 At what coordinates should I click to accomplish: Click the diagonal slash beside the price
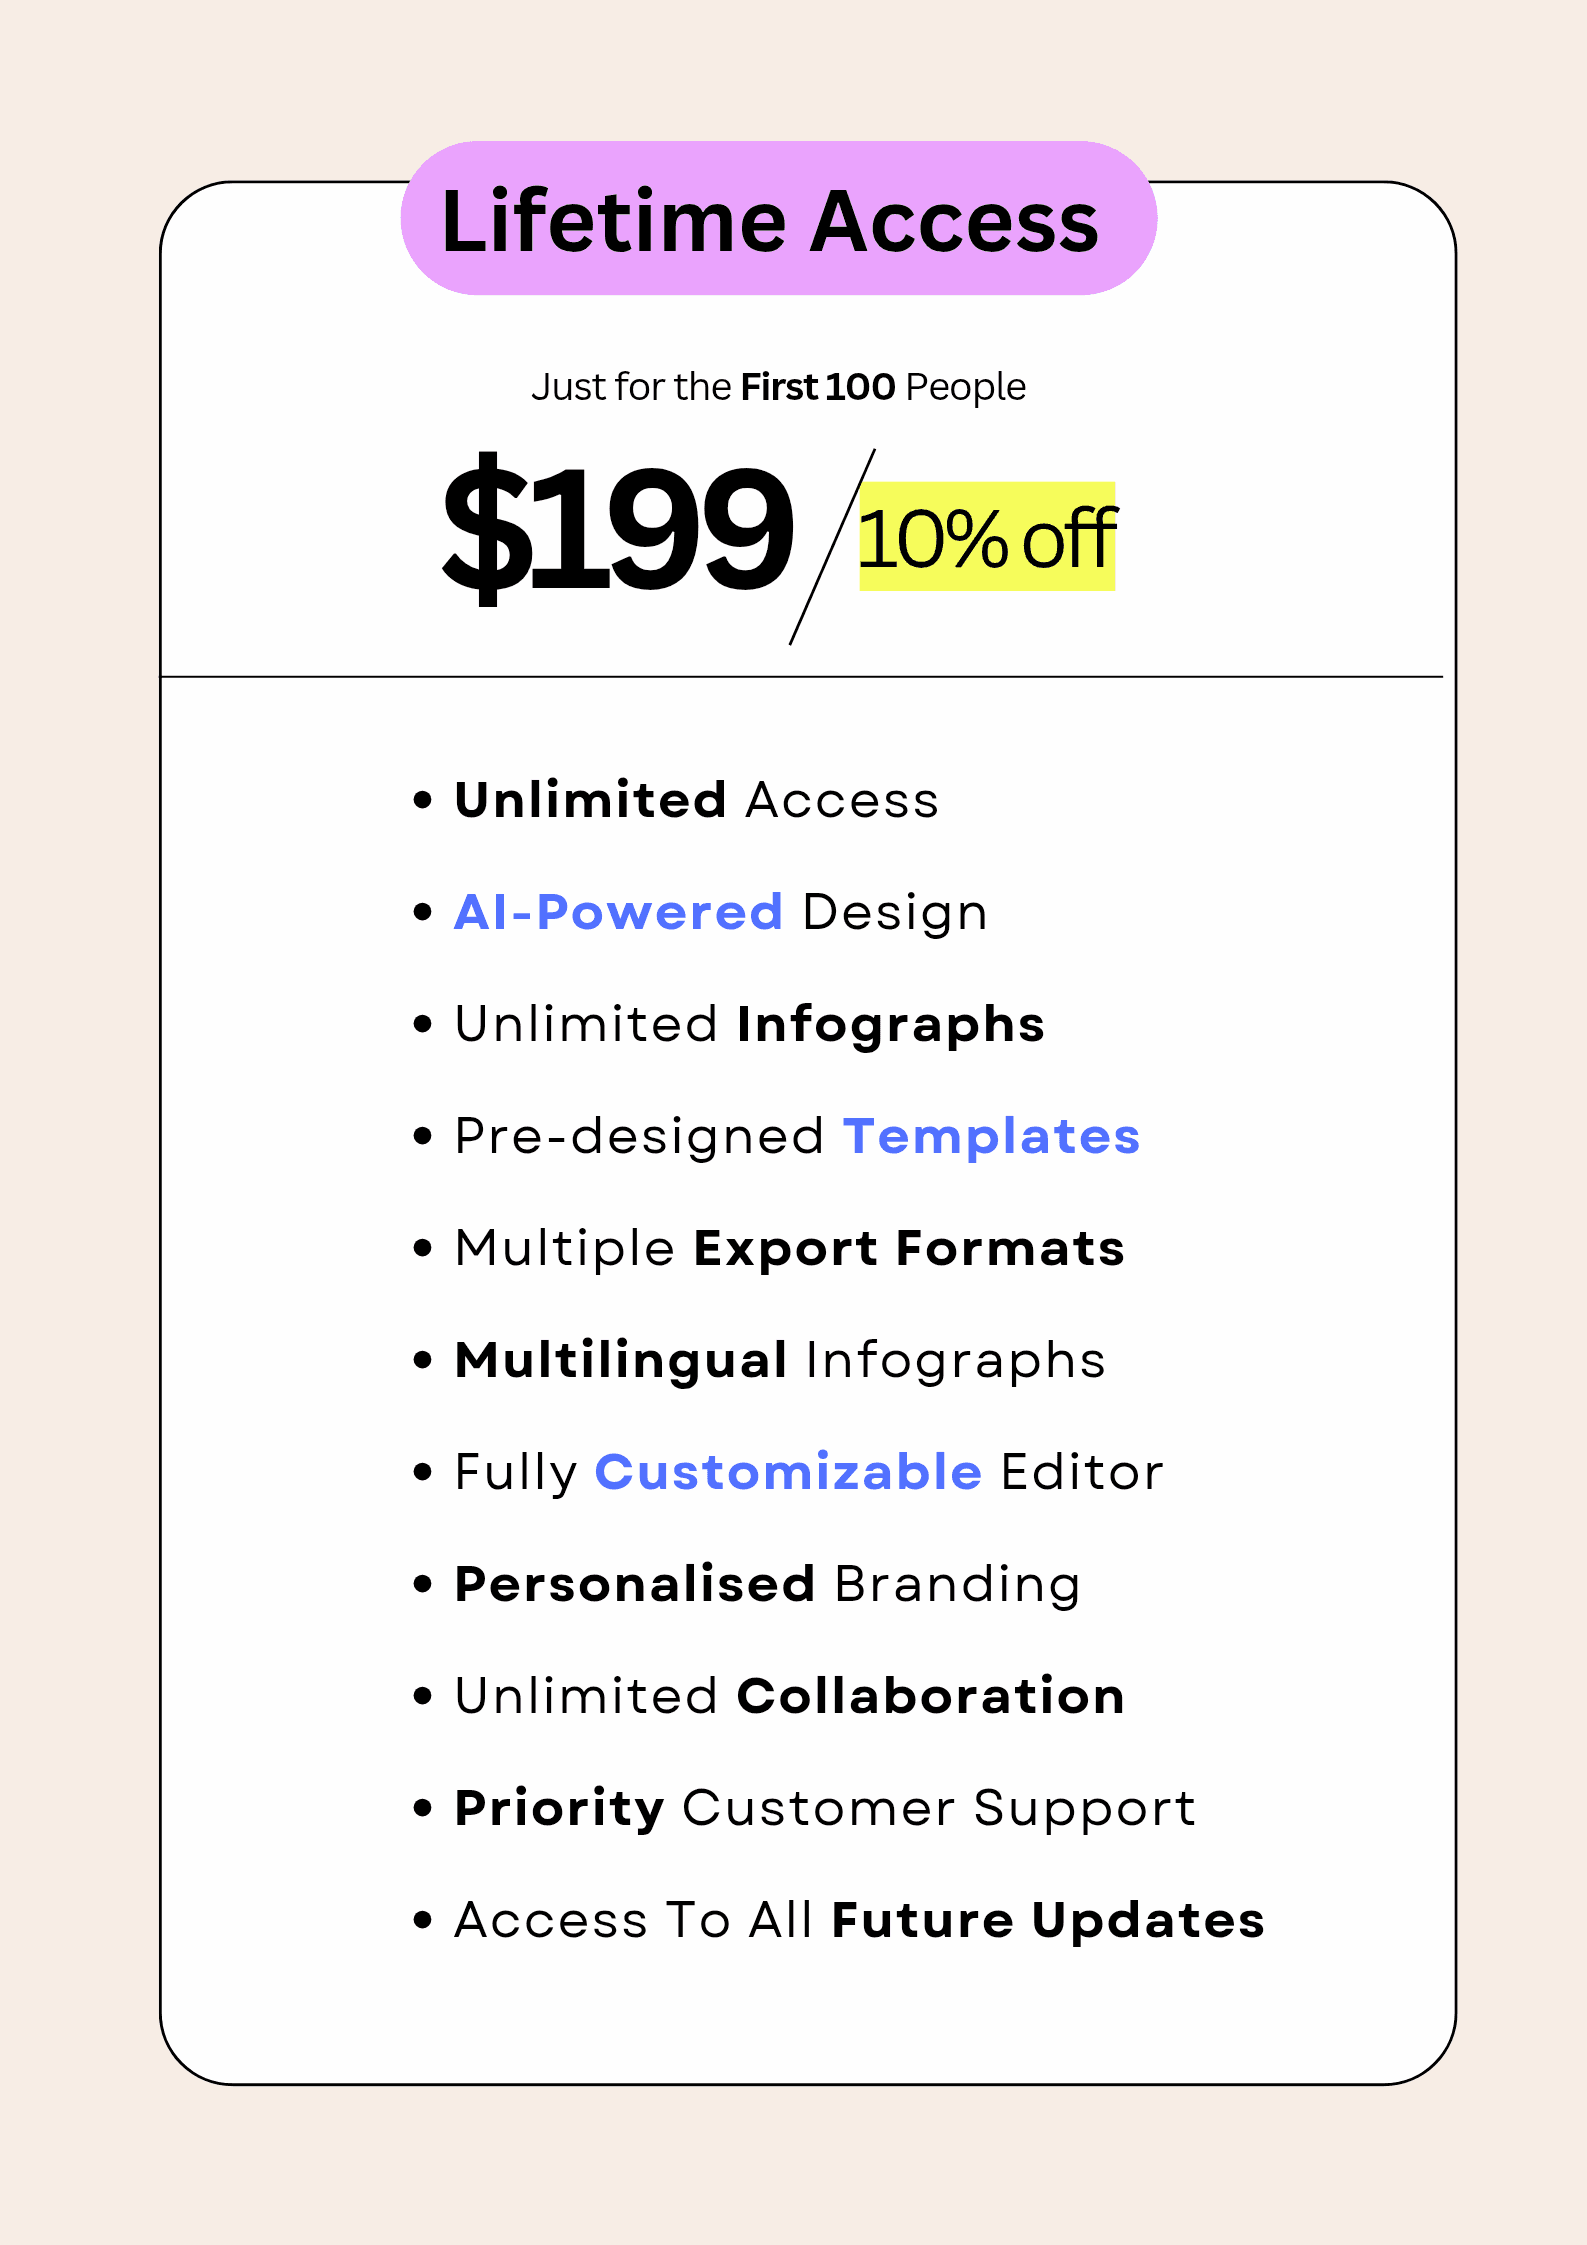point(832,547)
